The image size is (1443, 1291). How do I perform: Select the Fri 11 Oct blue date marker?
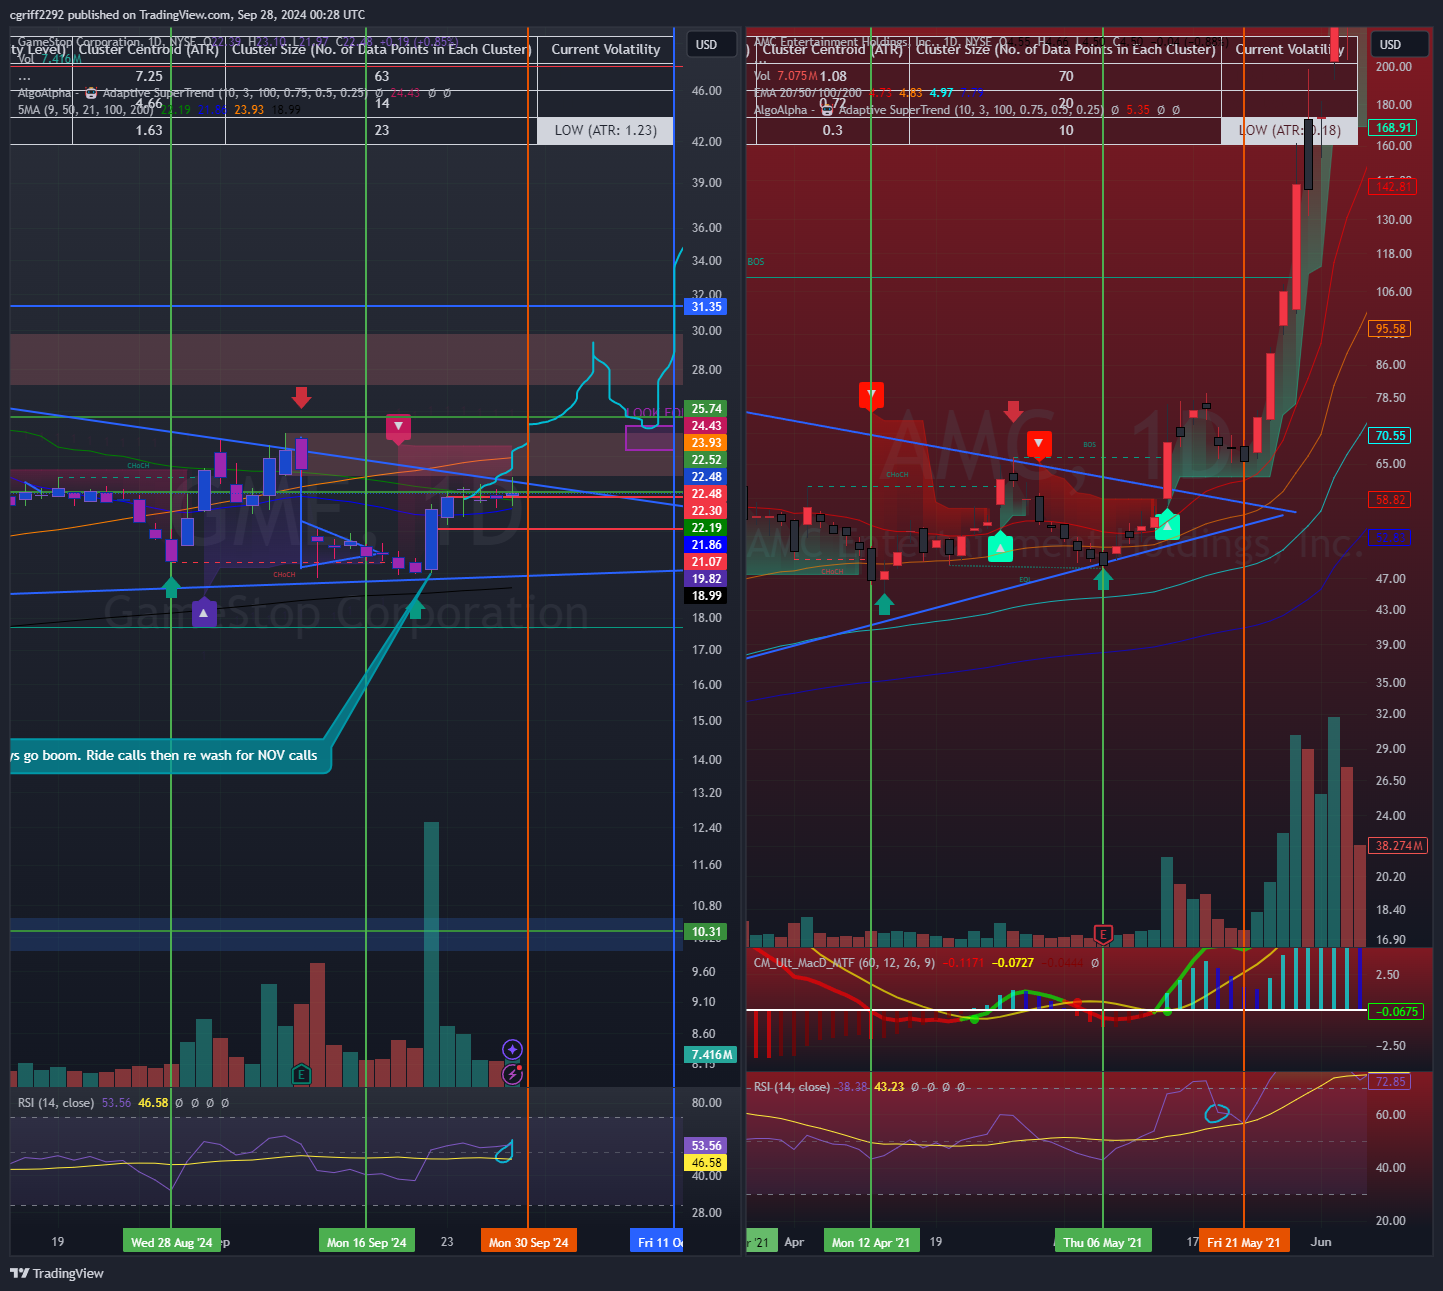[658, 1242]
